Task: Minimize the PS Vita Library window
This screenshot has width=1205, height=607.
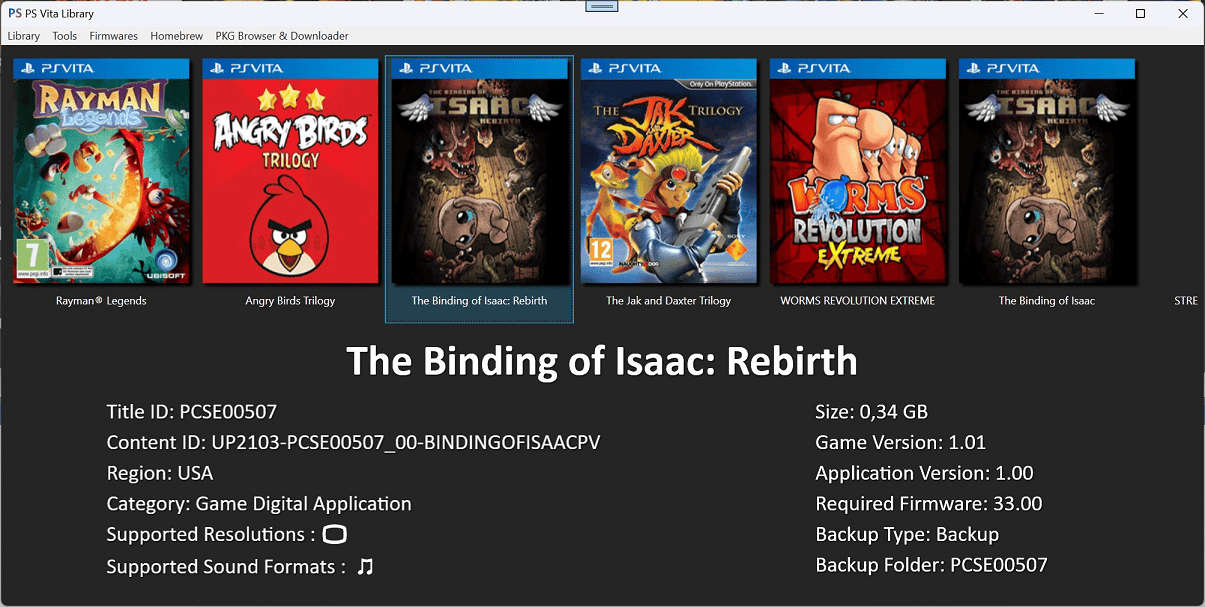Action: [1096, 13]
